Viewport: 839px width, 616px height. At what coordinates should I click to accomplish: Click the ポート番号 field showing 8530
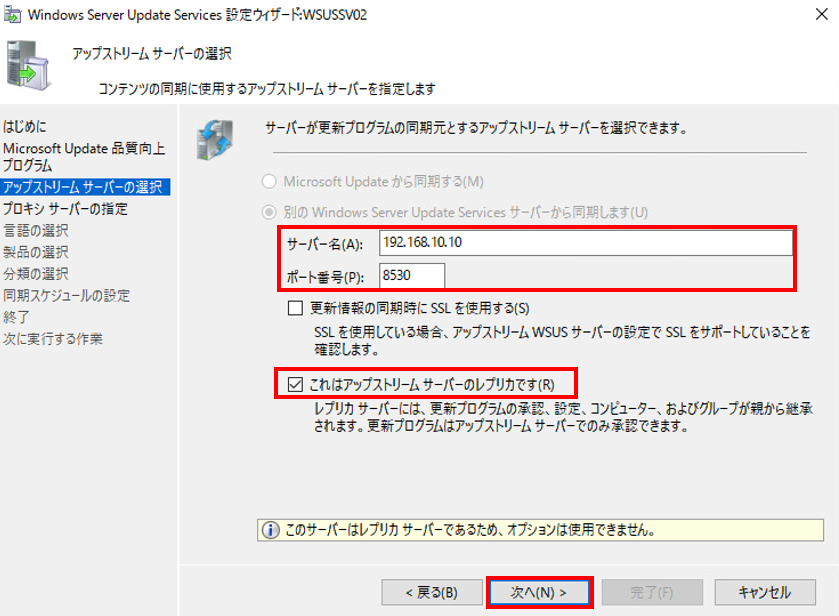pyautogui.click(x=411, y=276)
